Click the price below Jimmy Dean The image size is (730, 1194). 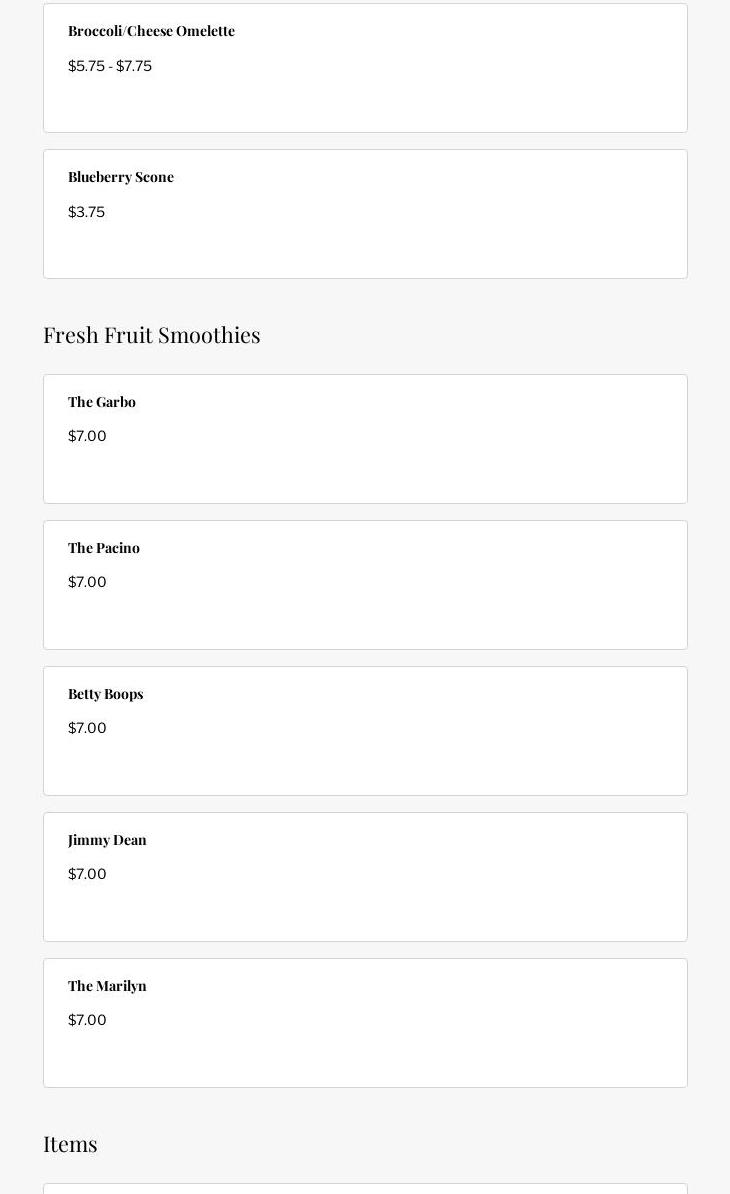(x=87, y=874)
